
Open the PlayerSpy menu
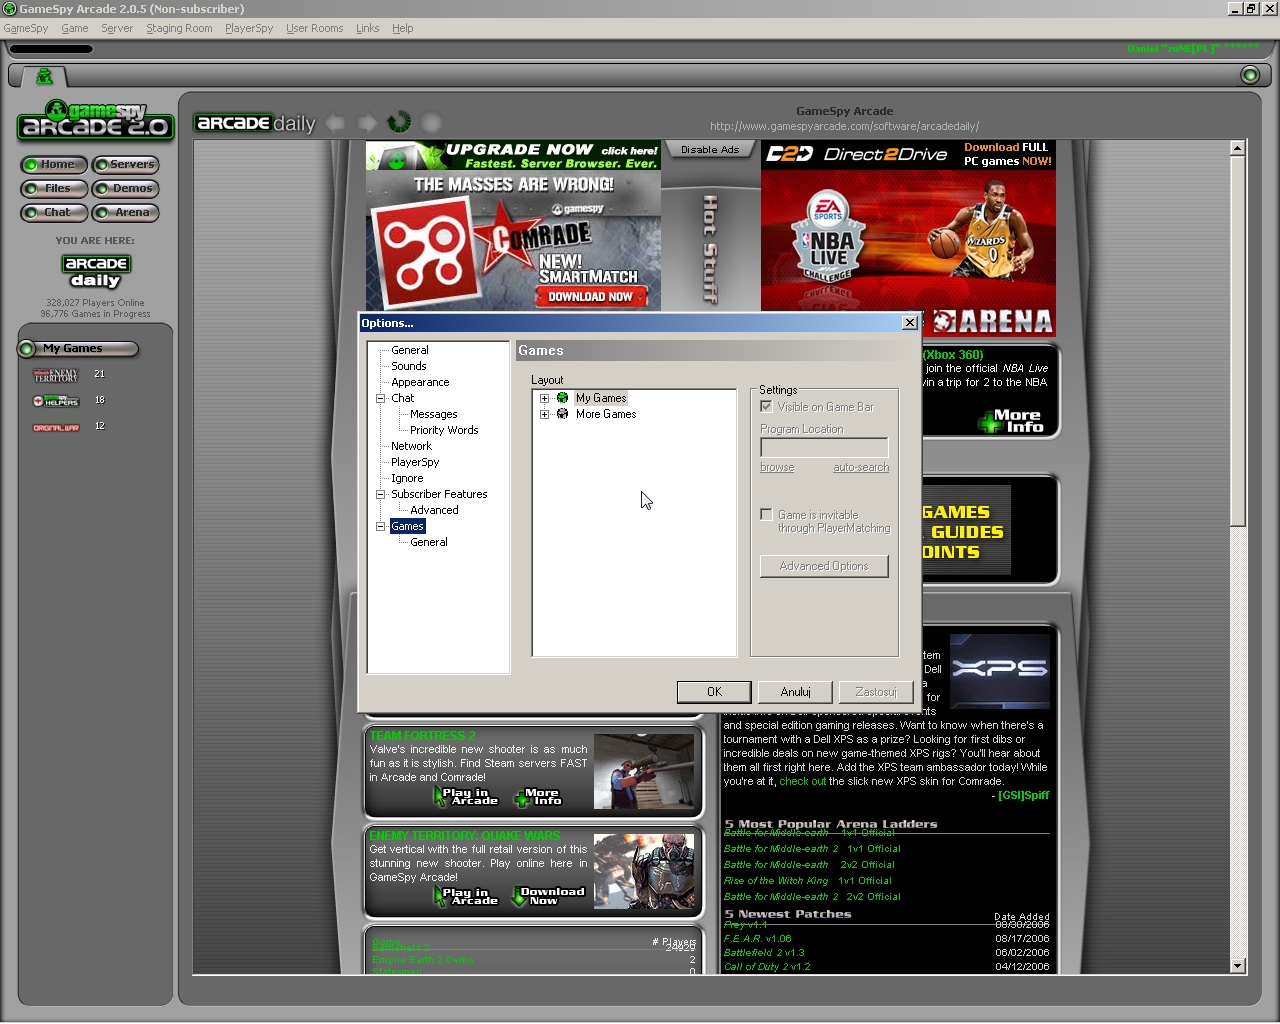click(249, 28)
